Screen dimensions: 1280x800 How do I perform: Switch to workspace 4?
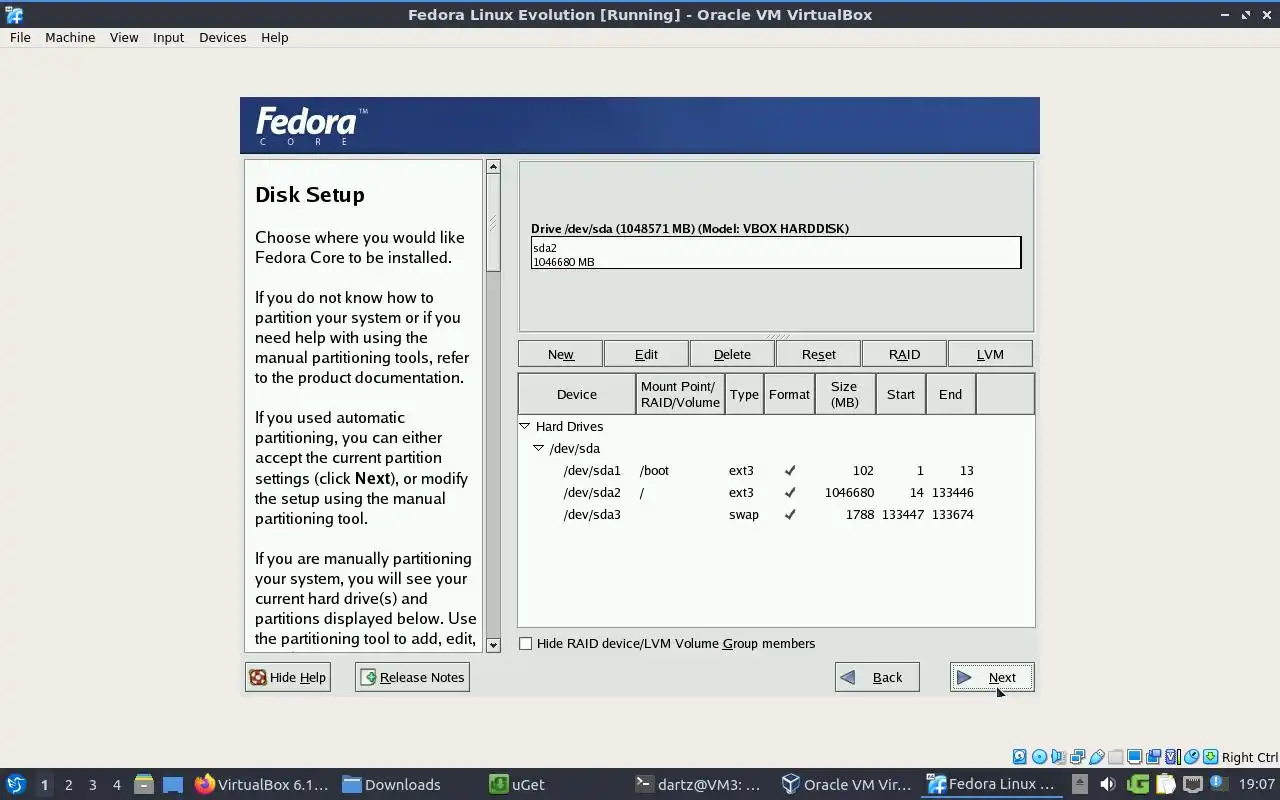116,784
